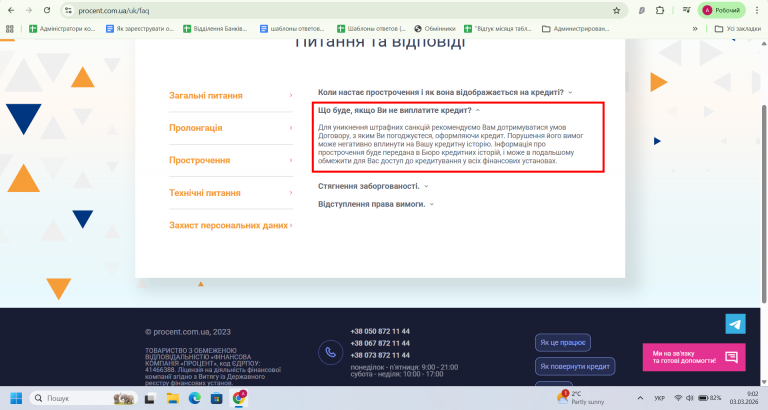
Task: Expand the Коли настає прострочення question
Action: click(x=445, y=92)
